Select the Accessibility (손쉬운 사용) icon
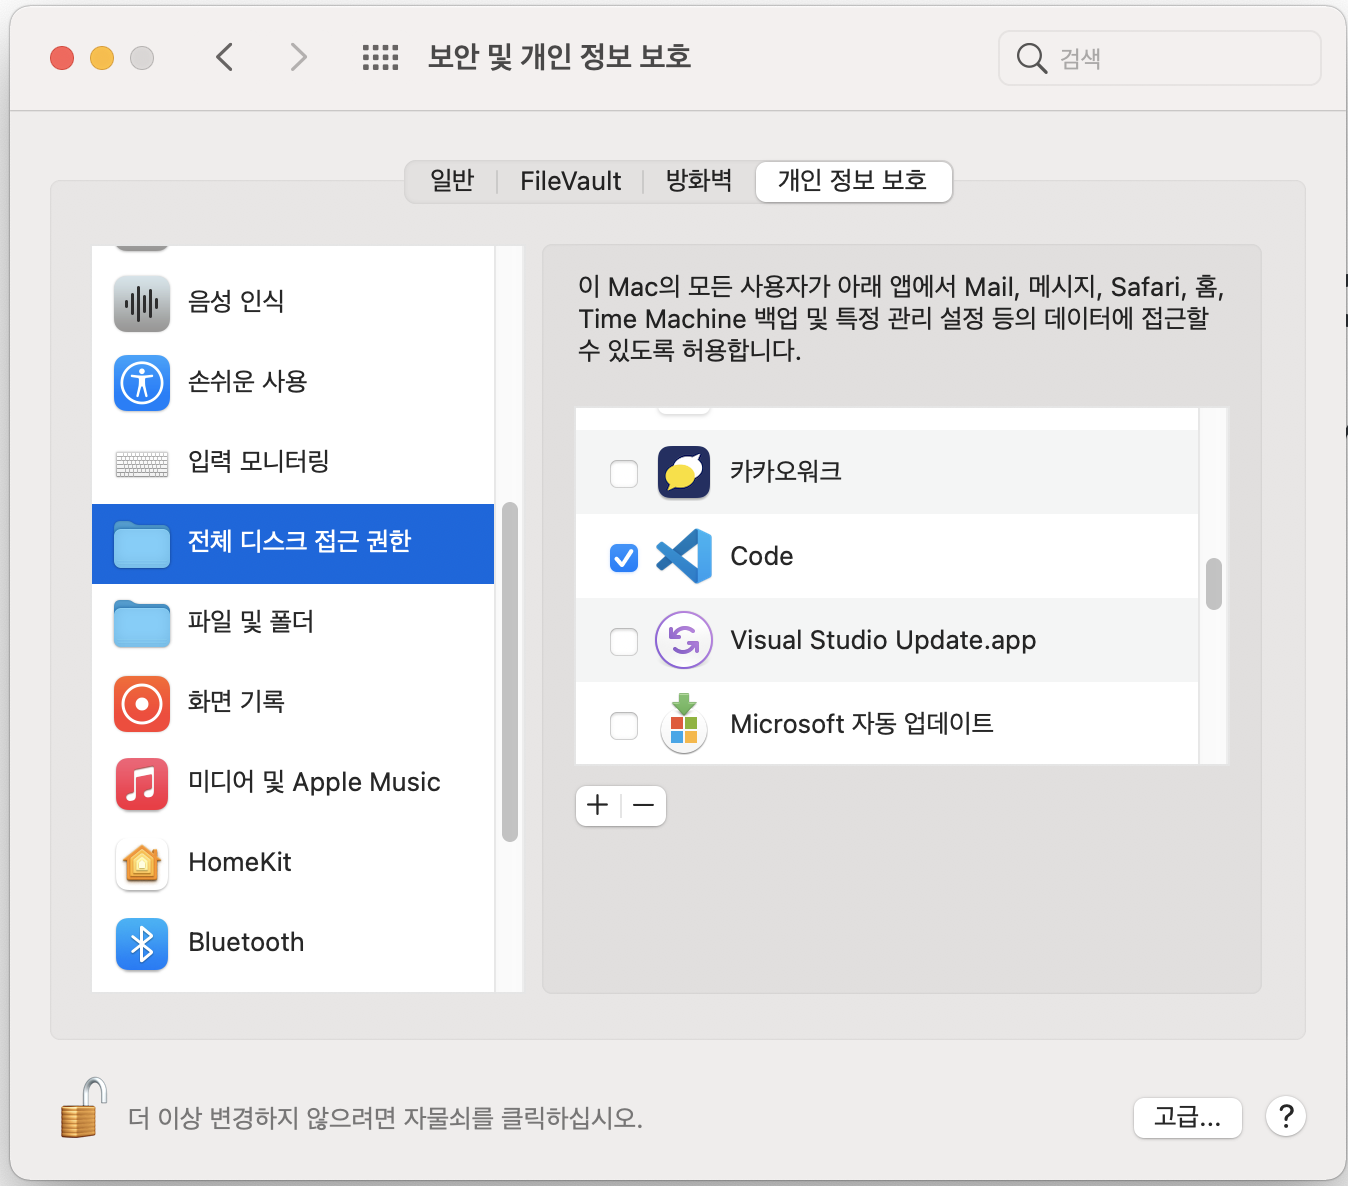 (x=142, y=382)
